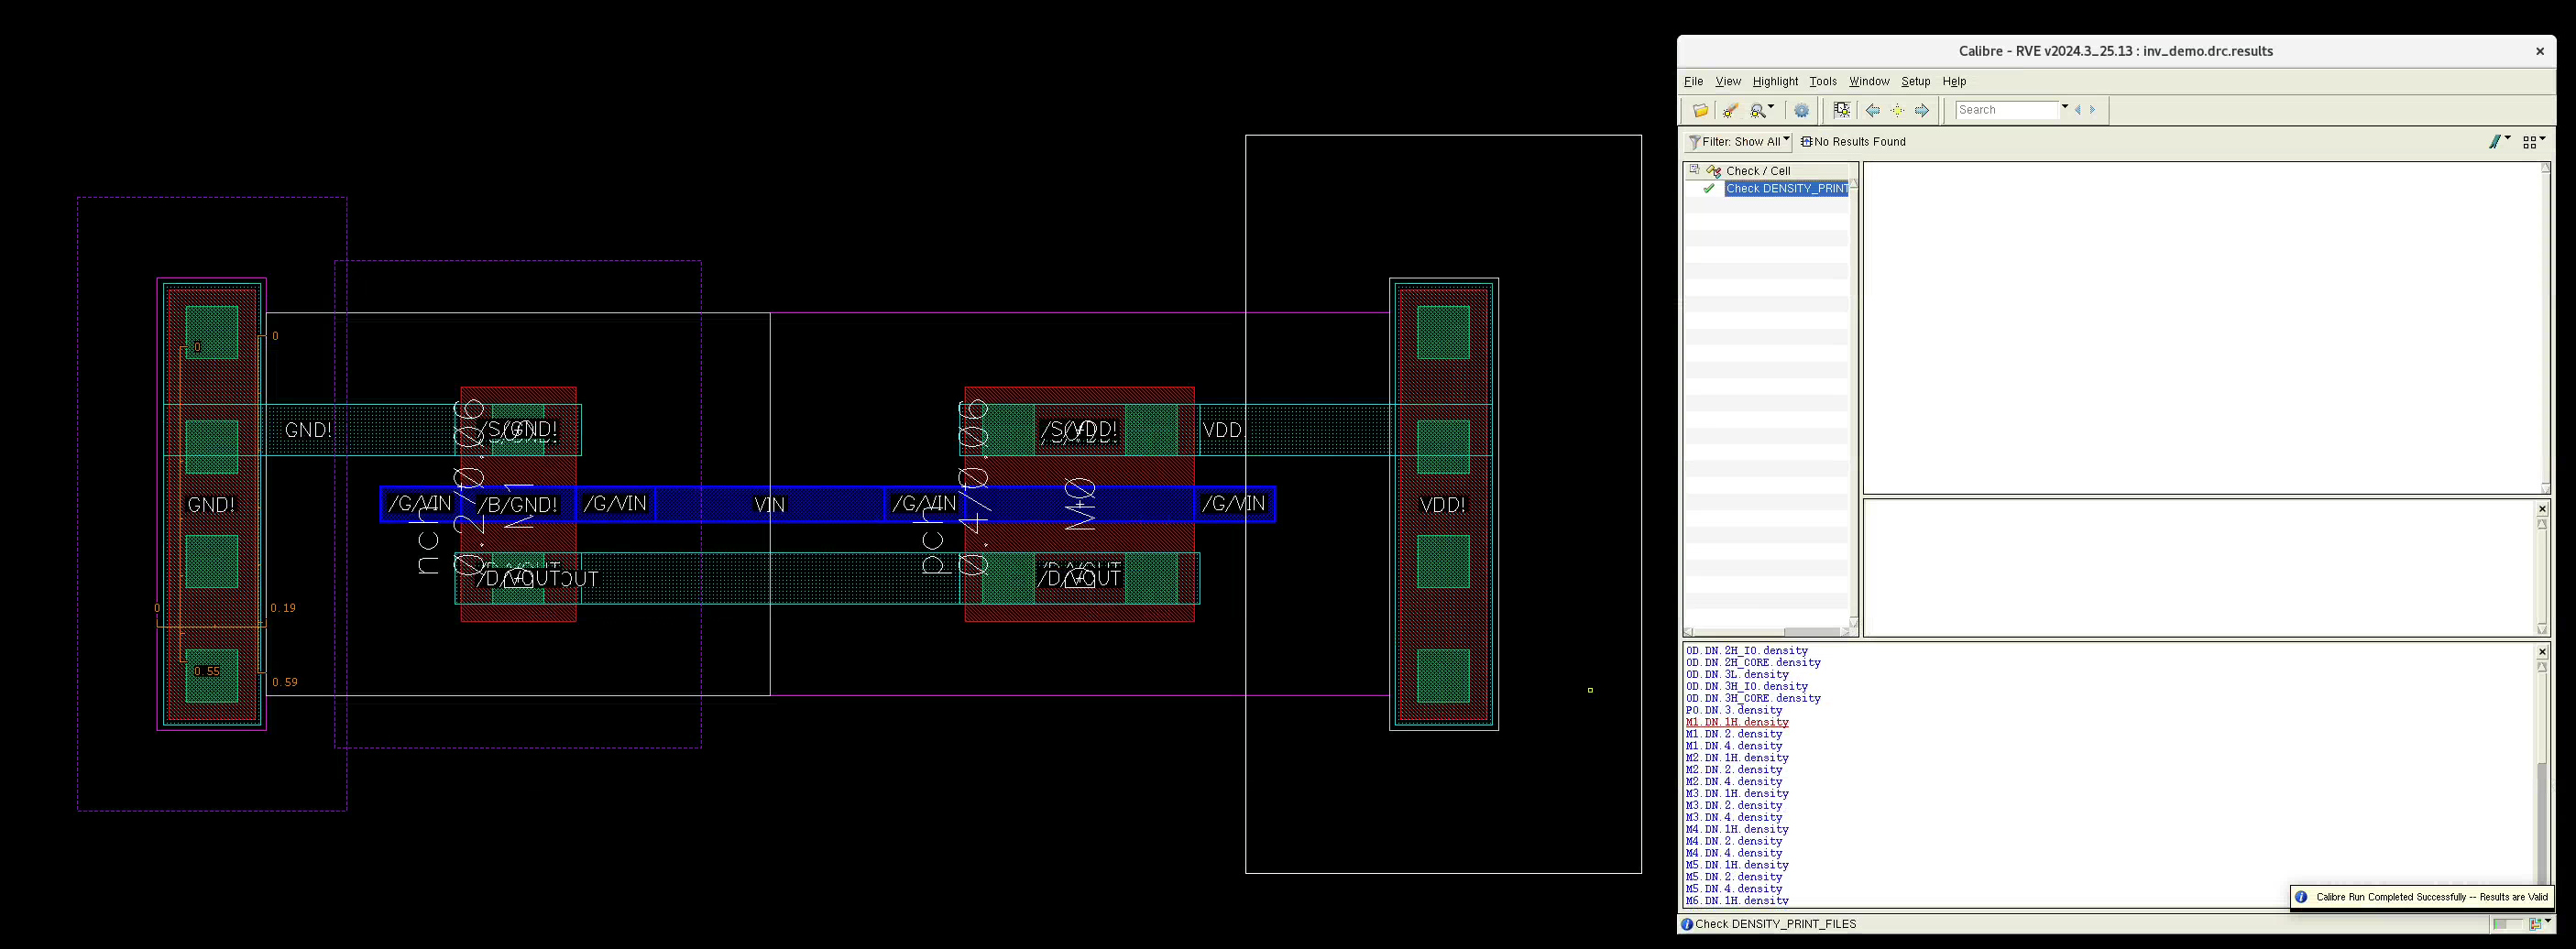Open the Filter: Show All dropdown
The height and width of the screenshot is (949, 2576).
[1738, 142]
